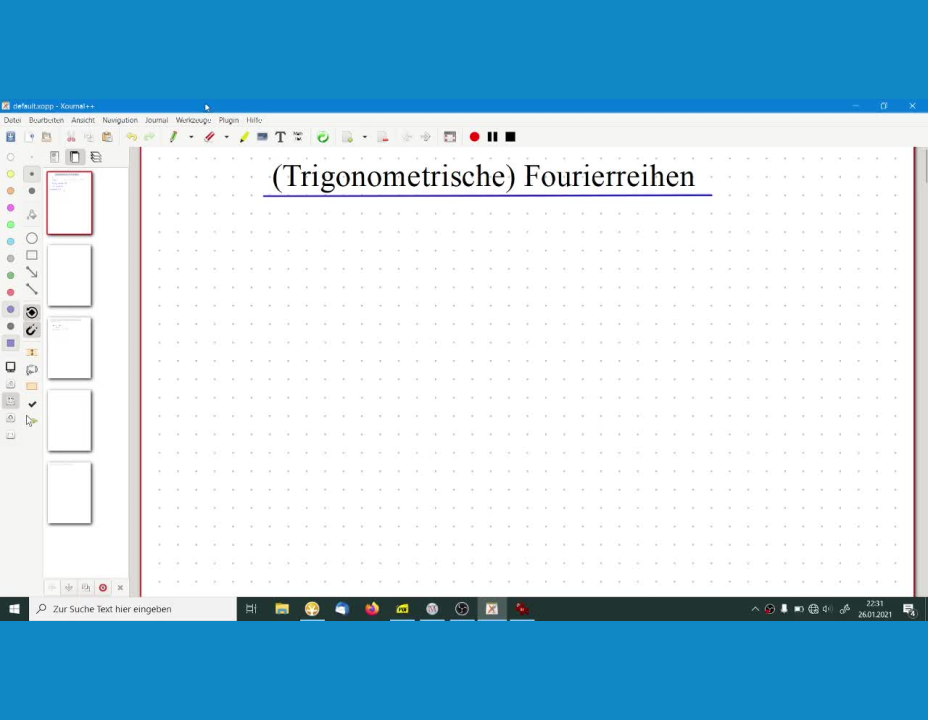928x720 pixels.
Task: Select the vertical space tool
Action: coord(32,353)
